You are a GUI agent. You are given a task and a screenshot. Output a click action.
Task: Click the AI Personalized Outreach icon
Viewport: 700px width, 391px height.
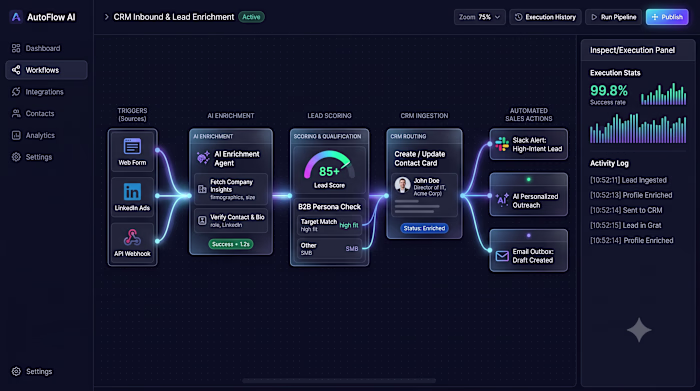(502, 200)
